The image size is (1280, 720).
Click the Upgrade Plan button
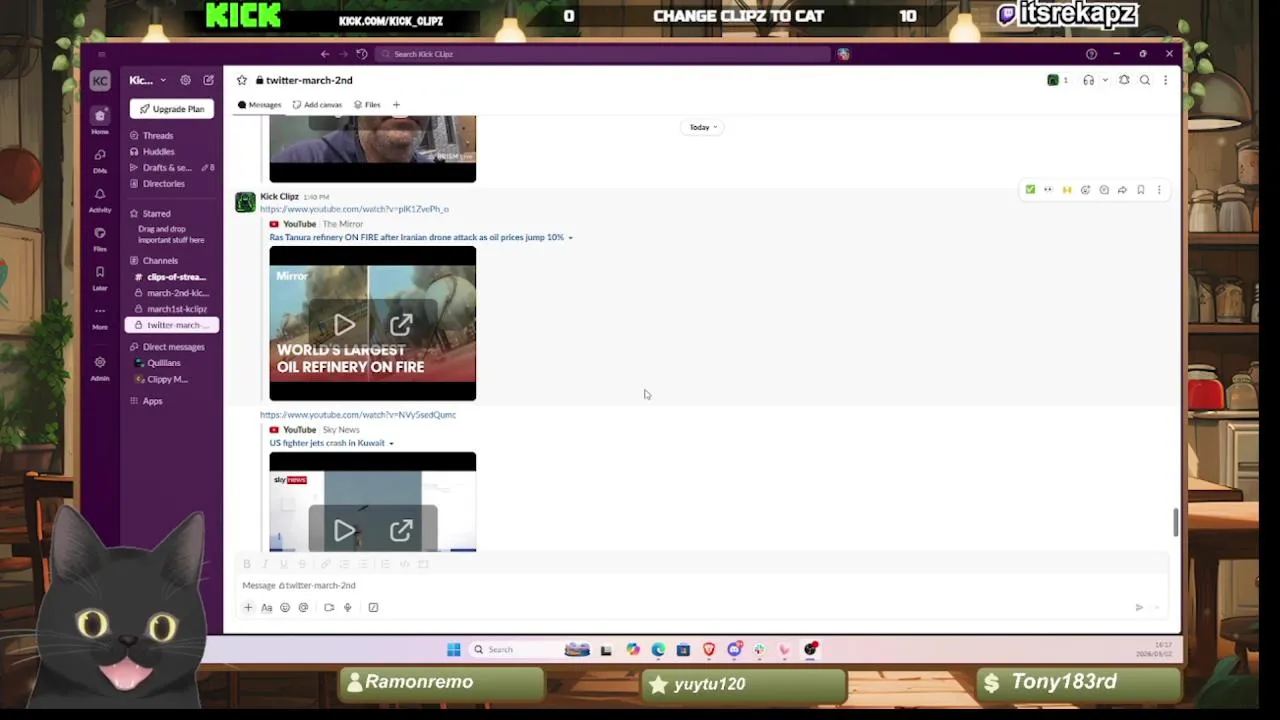pyautogui.click(x=172, y=109)
